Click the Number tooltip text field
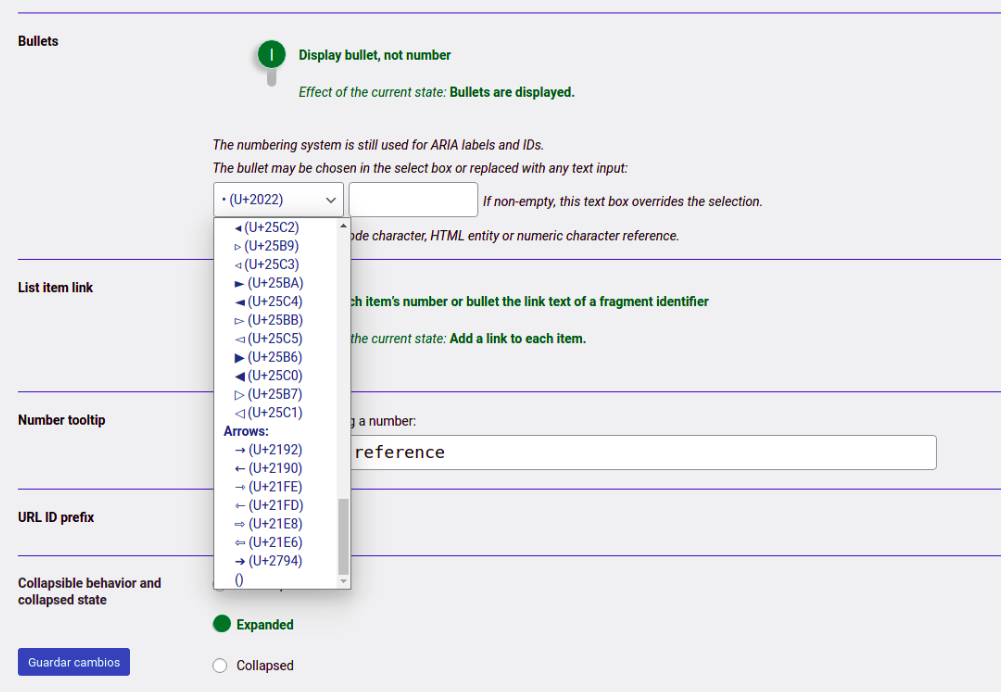 point(642,453)
